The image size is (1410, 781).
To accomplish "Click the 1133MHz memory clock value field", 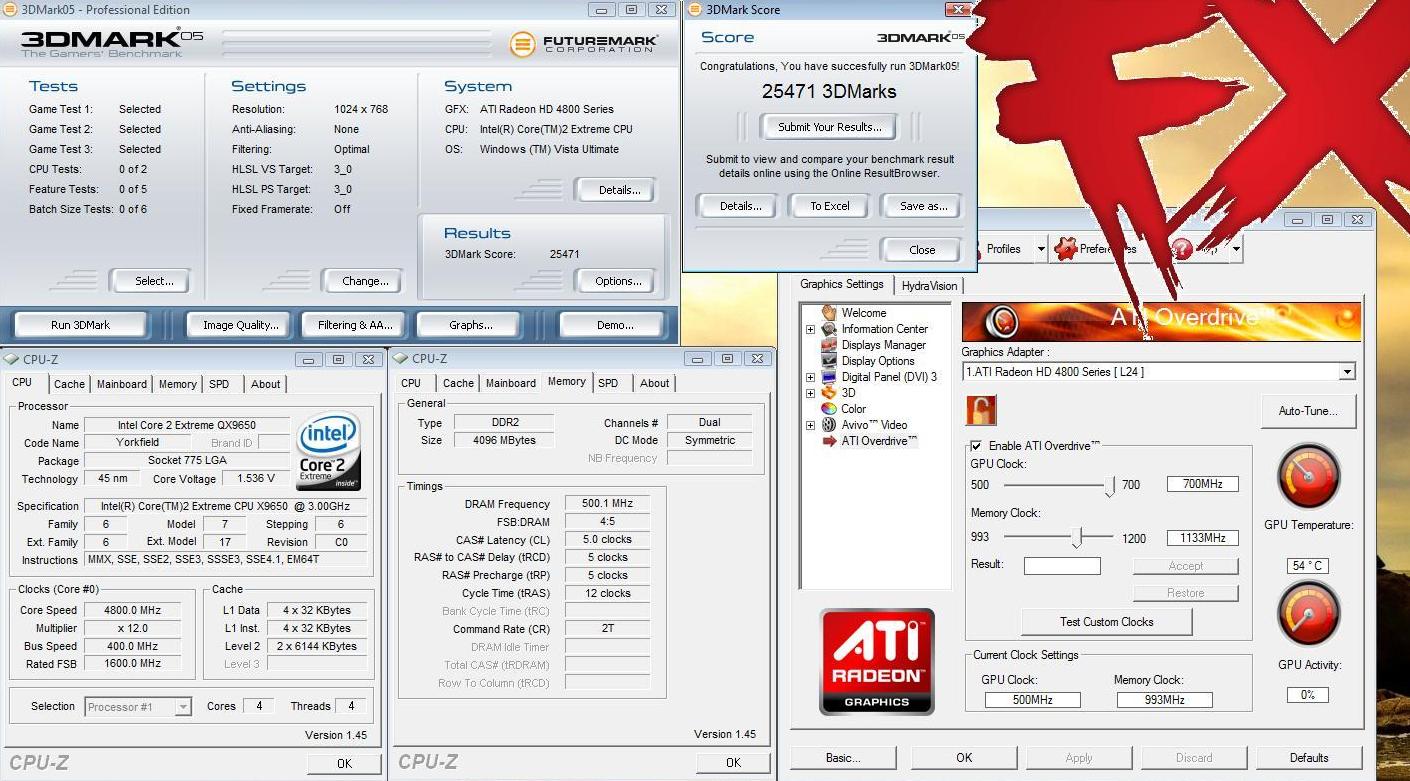I will (1203, 538).
